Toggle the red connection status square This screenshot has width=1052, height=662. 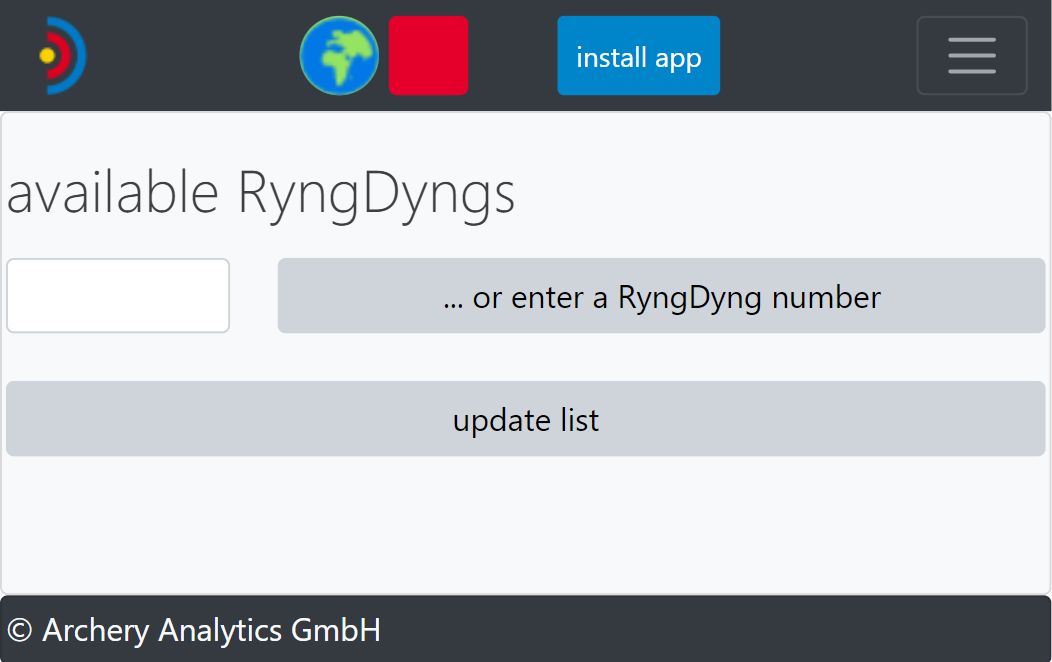pos(428,56)
